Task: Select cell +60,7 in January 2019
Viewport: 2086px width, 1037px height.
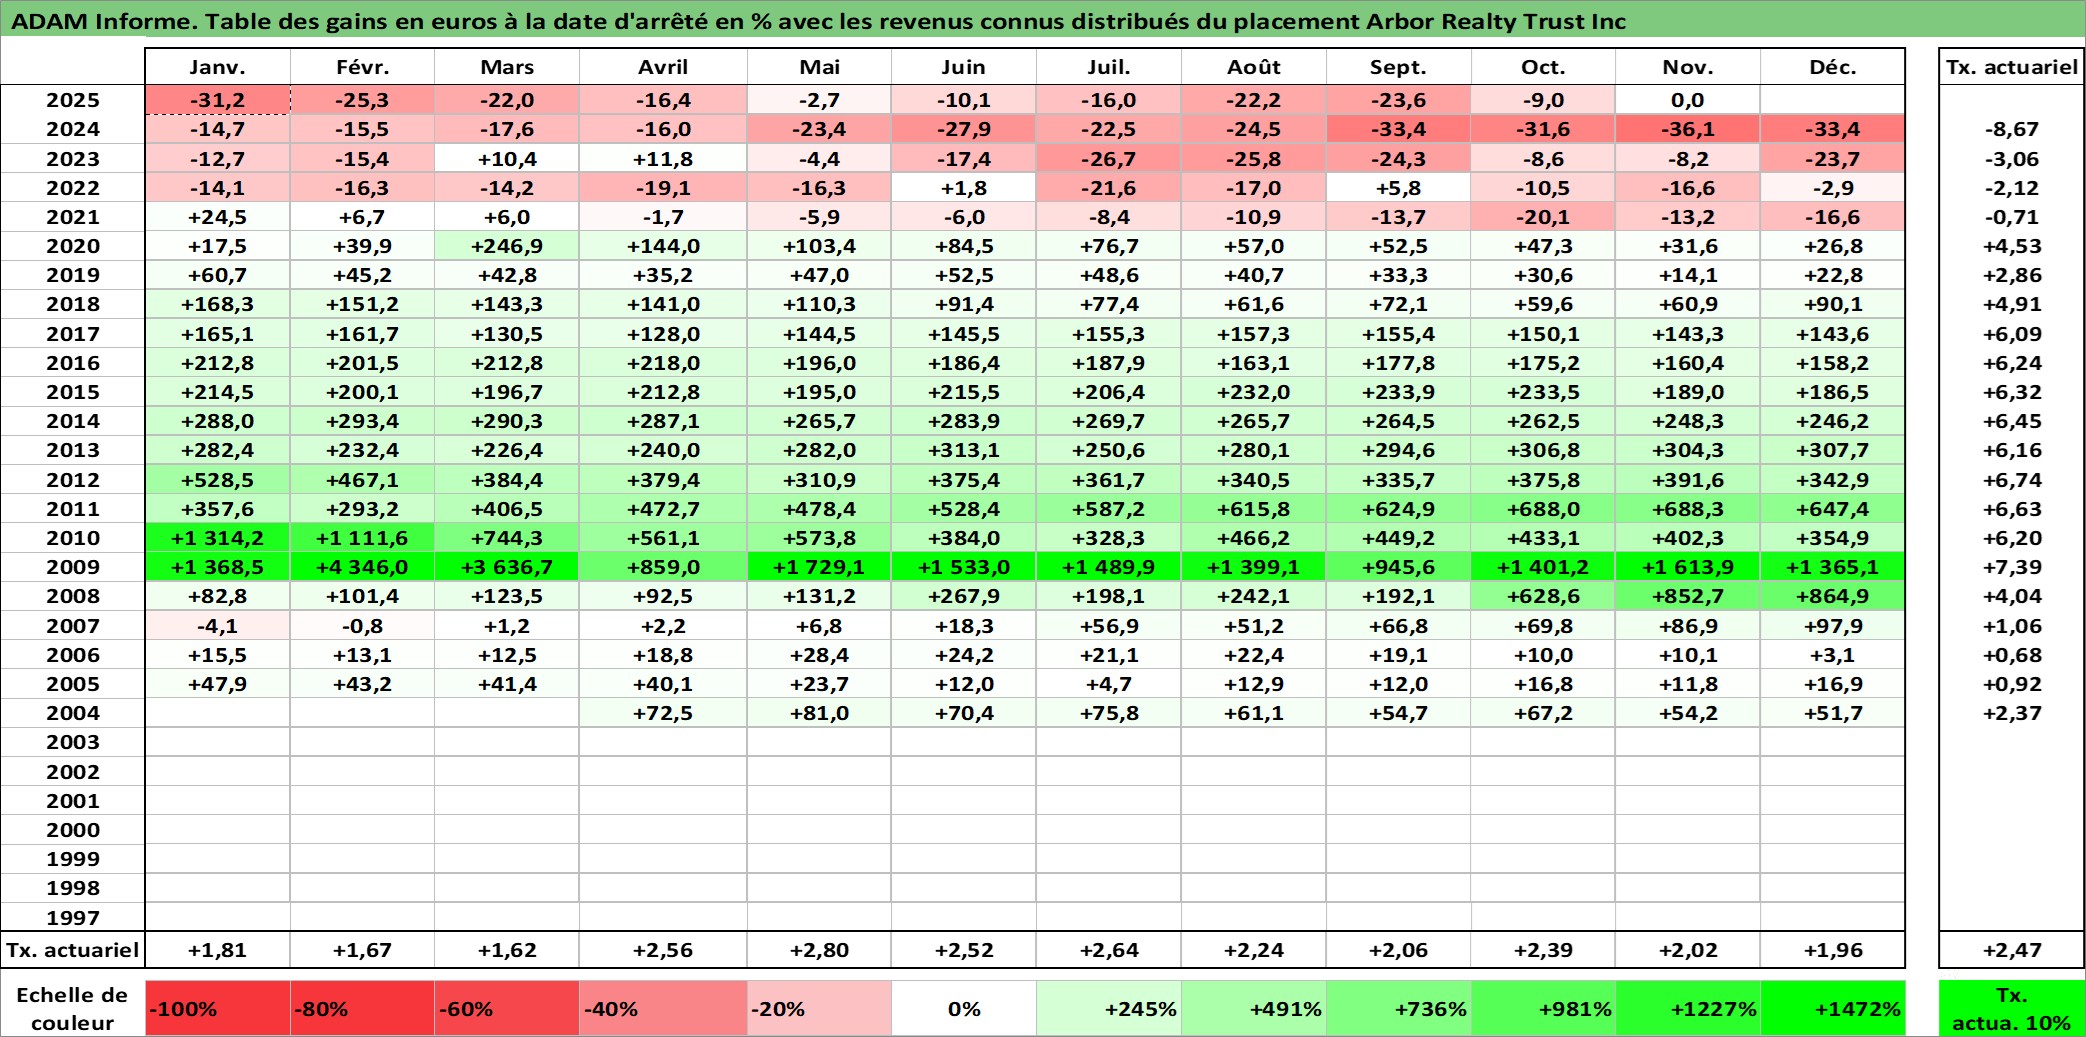Action: click(x=218, y=275)
